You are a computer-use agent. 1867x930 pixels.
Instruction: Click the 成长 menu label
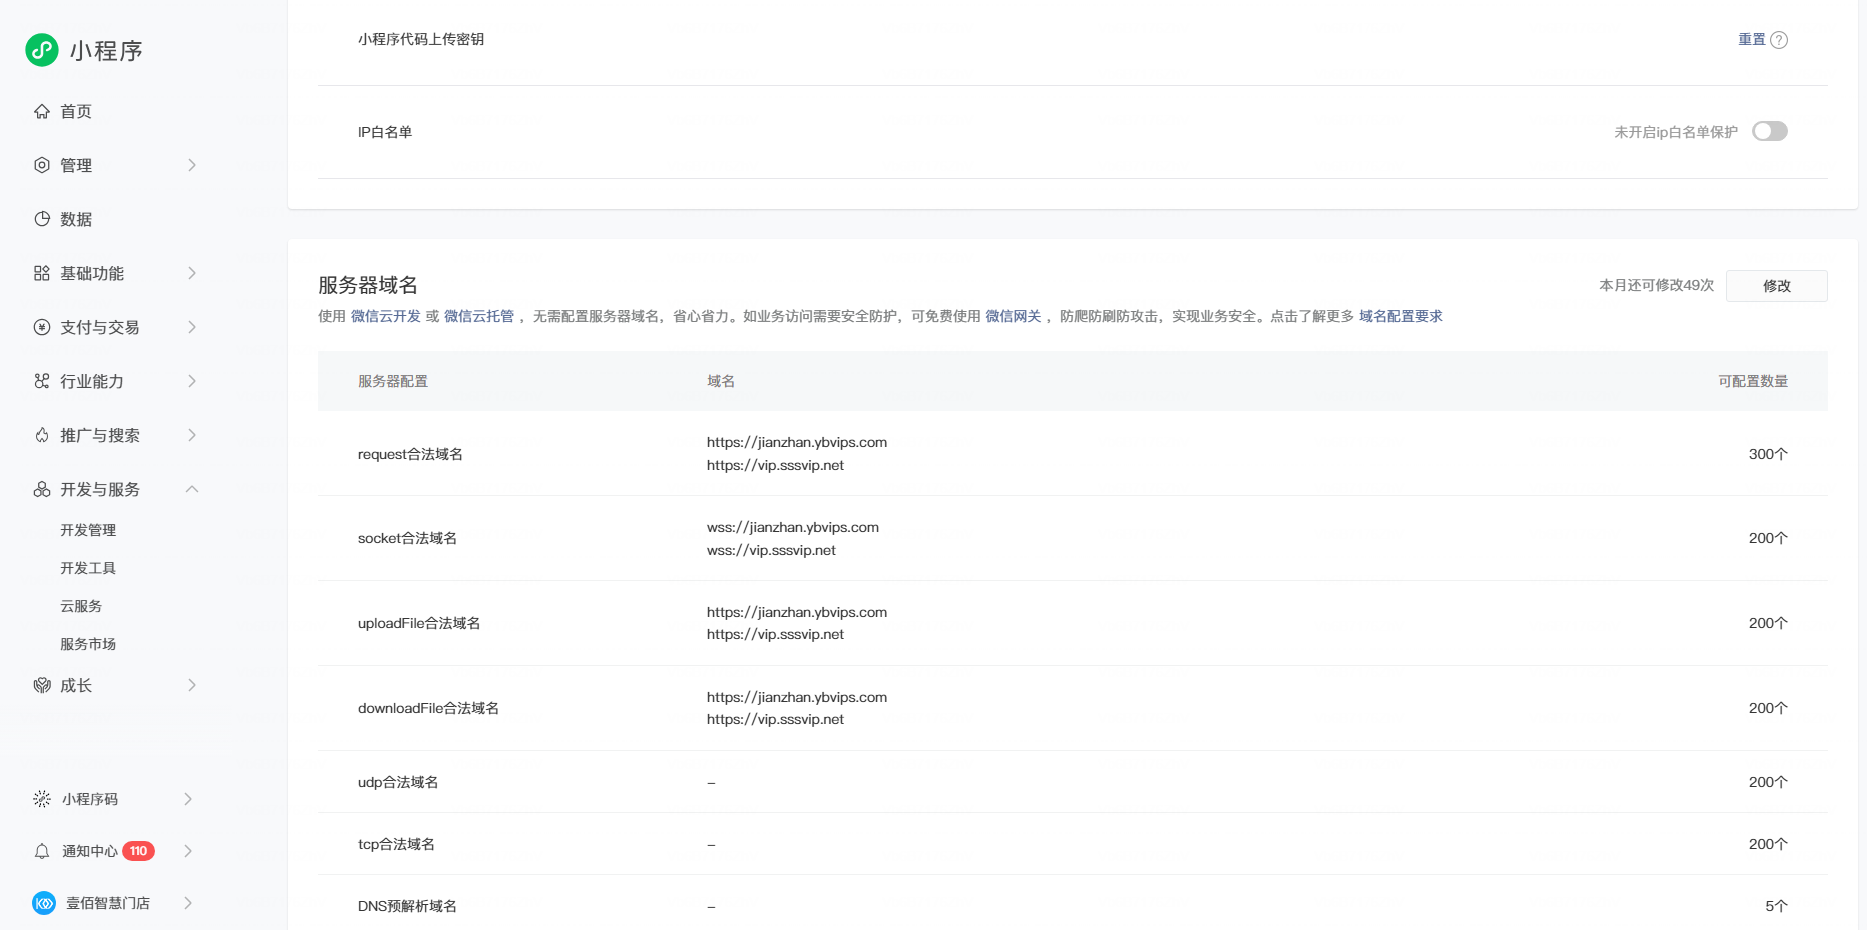pyautogui.click(x=76, y=685)
